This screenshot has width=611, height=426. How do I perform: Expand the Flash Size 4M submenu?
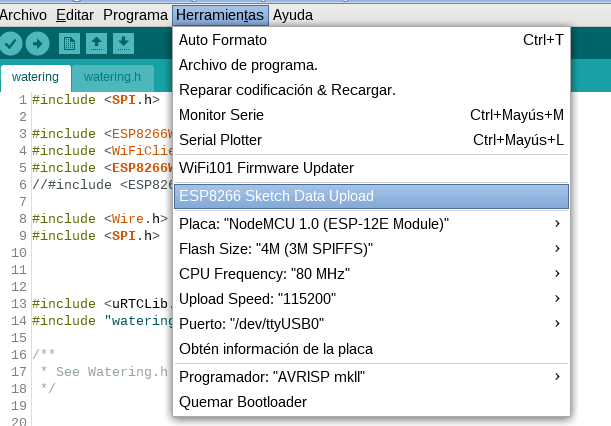(x=370, y=248)
